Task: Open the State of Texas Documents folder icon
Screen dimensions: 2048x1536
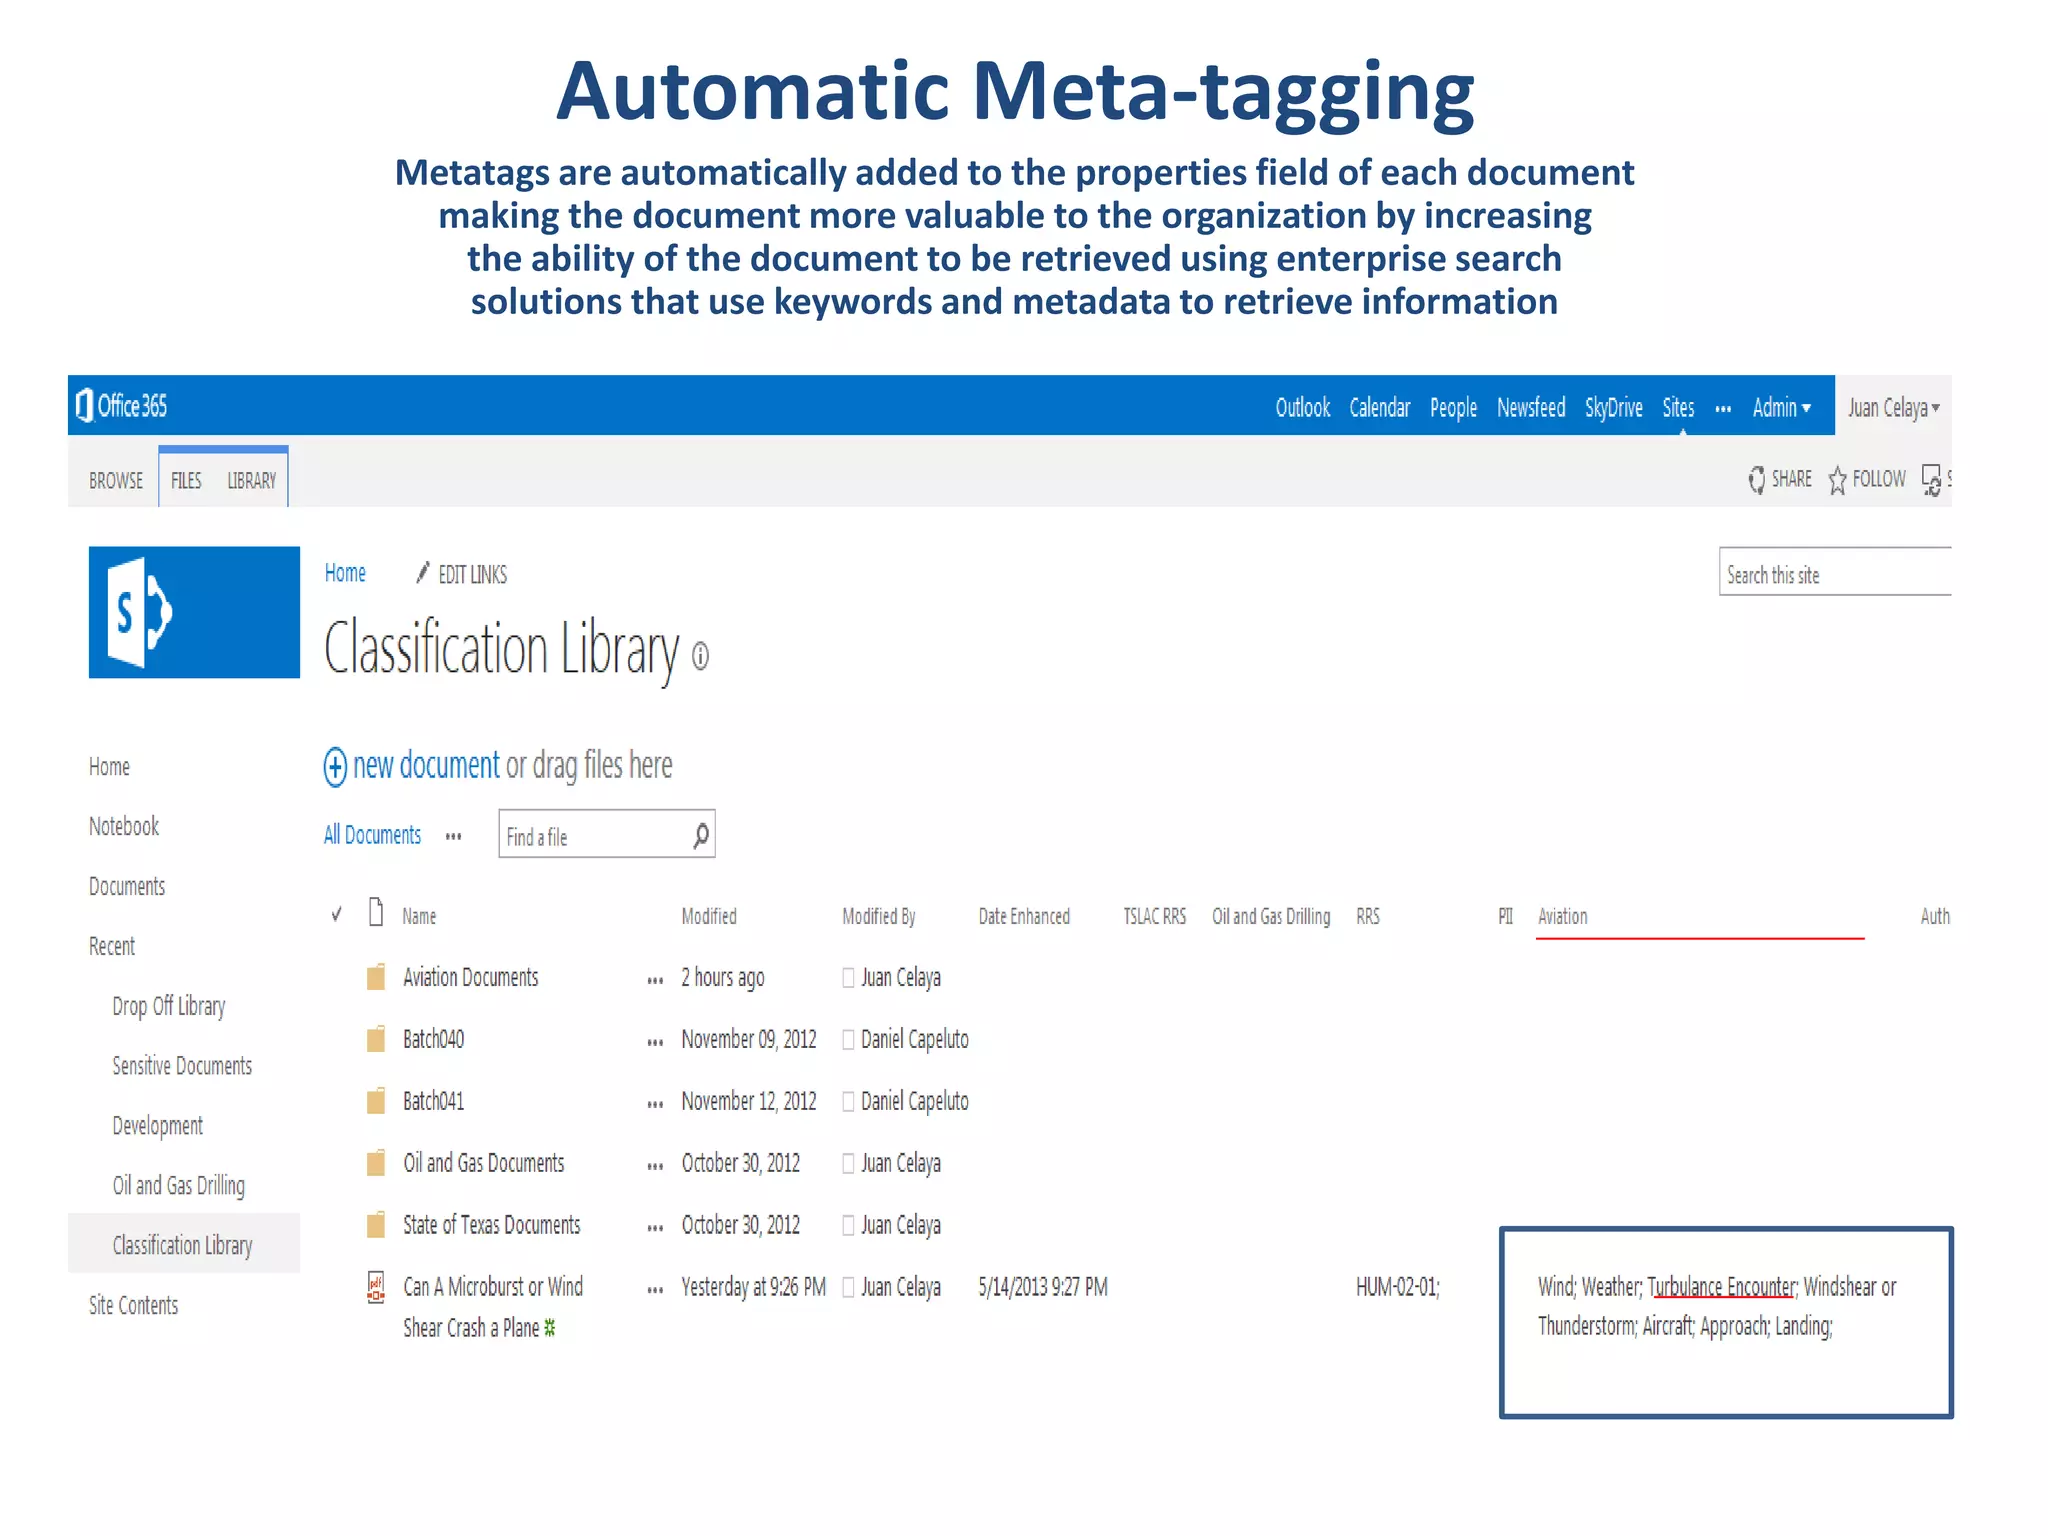Action: (x=376, y=1225)
